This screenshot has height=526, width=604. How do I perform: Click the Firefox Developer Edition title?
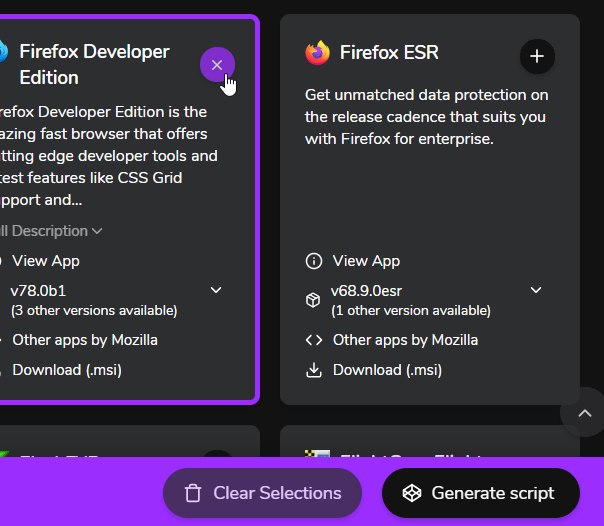click(94, 65)
